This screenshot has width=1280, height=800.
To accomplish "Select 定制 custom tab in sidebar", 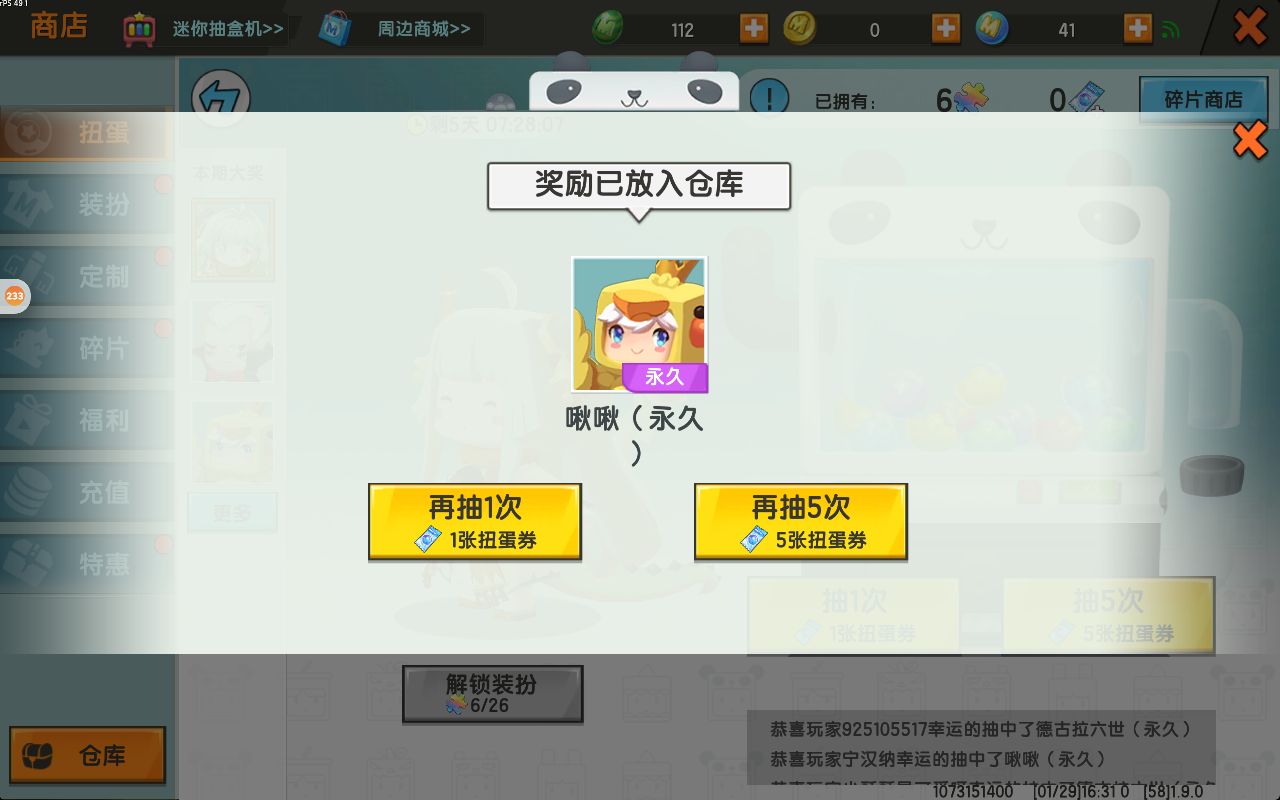I will (x=86, y=277).
